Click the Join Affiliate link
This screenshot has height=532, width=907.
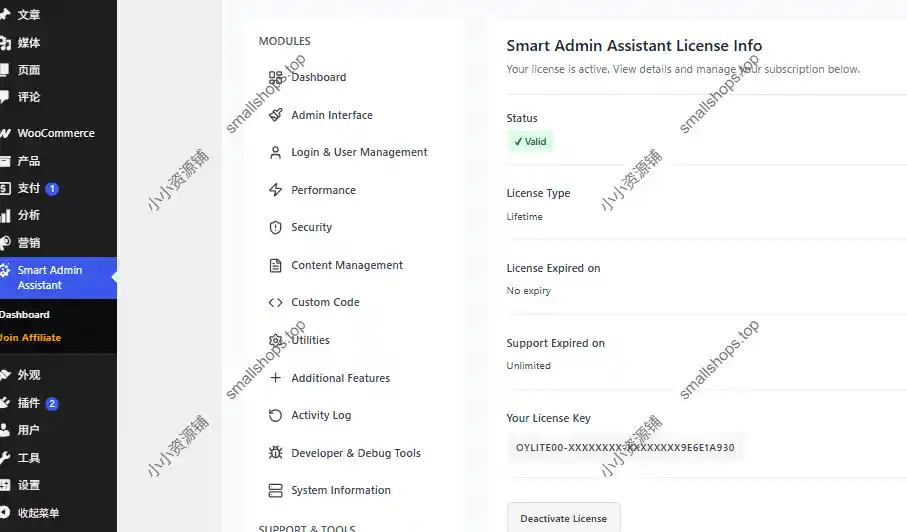pos(30,338)
